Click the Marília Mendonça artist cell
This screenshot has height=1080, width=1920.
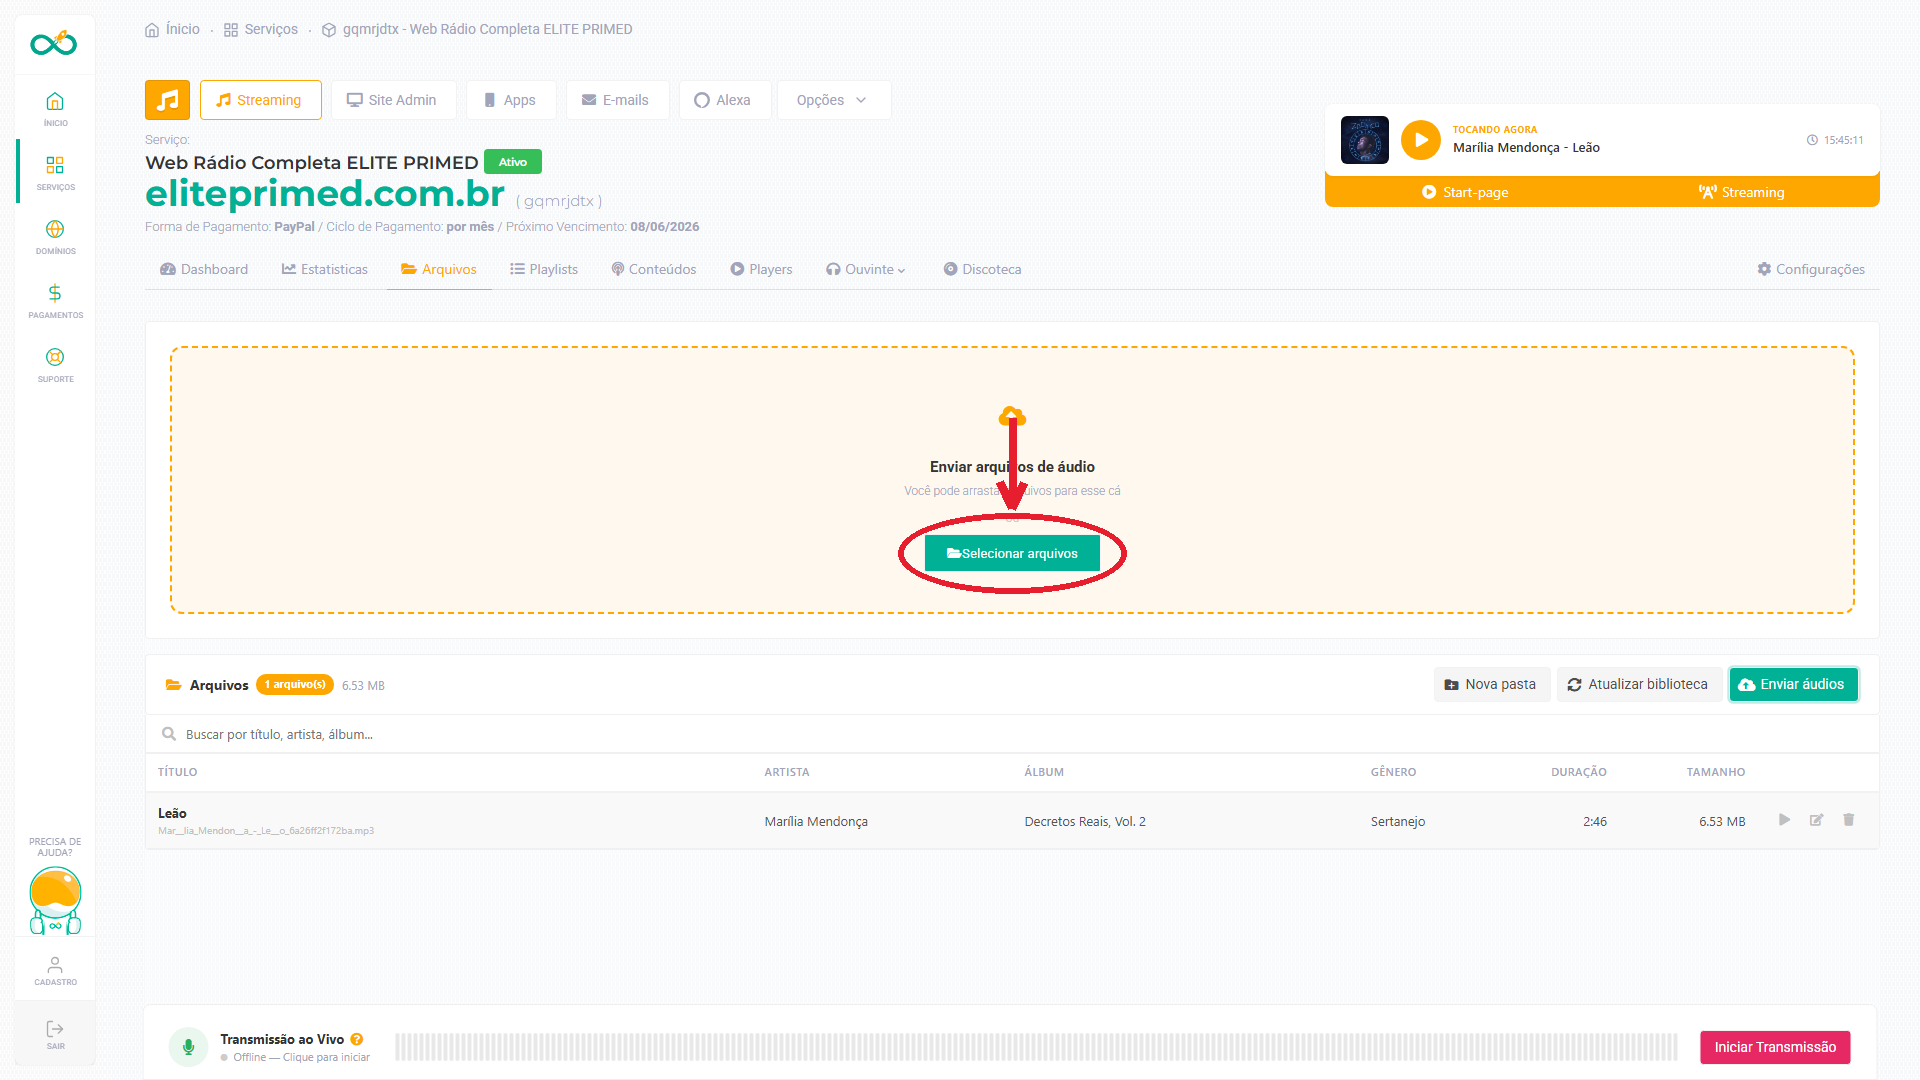pos(816,821)
